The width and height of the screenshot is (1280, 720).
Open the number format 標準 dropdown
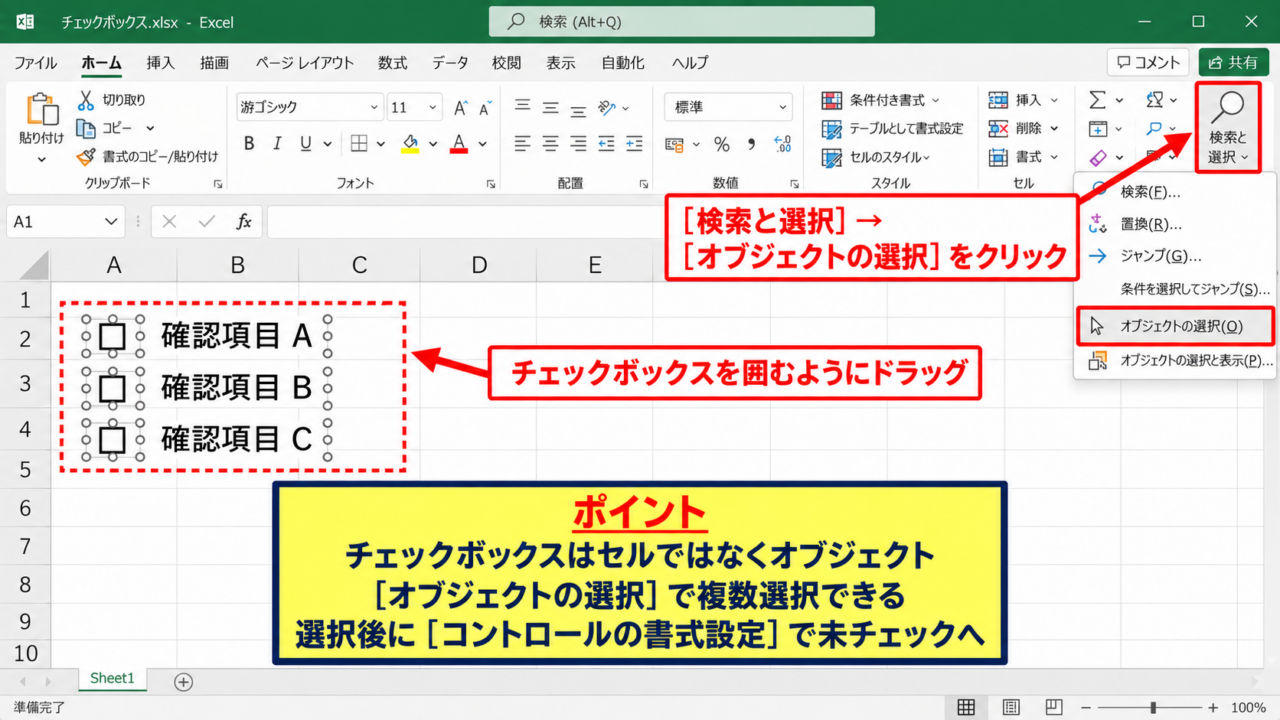coord(781,107)
